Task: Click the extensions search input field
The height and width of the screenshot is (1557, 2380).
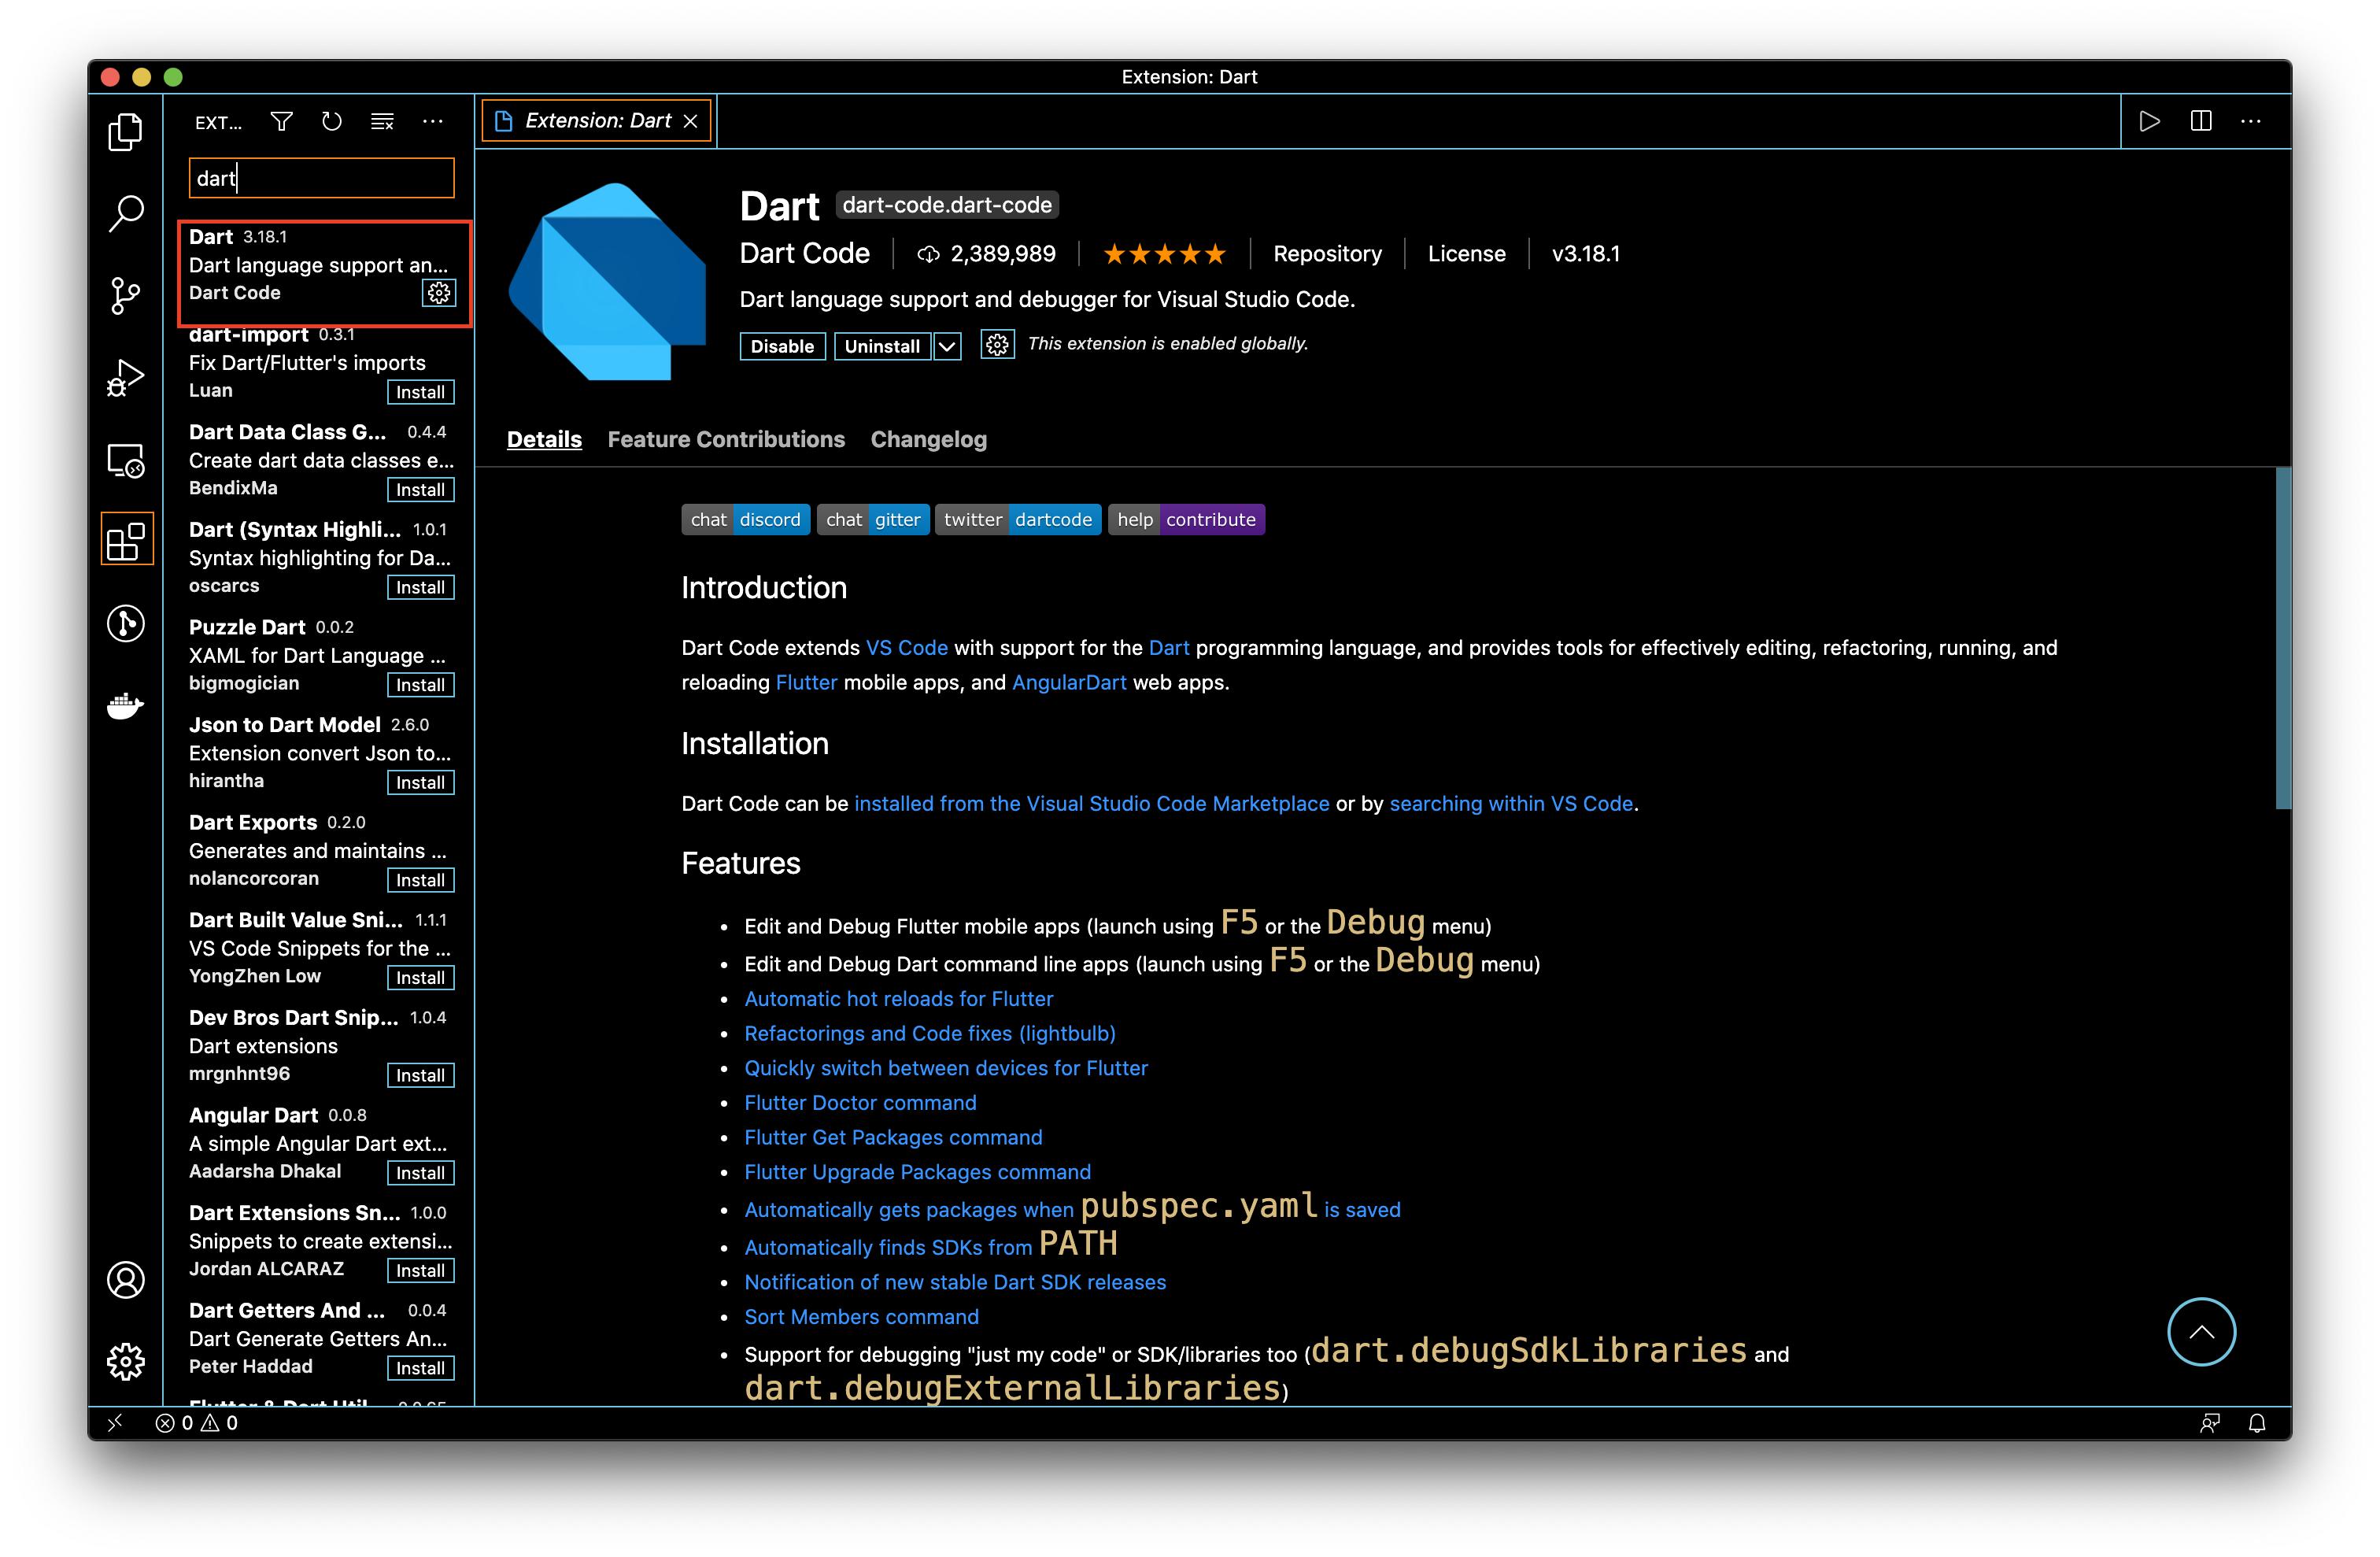Action: point(322,178)
